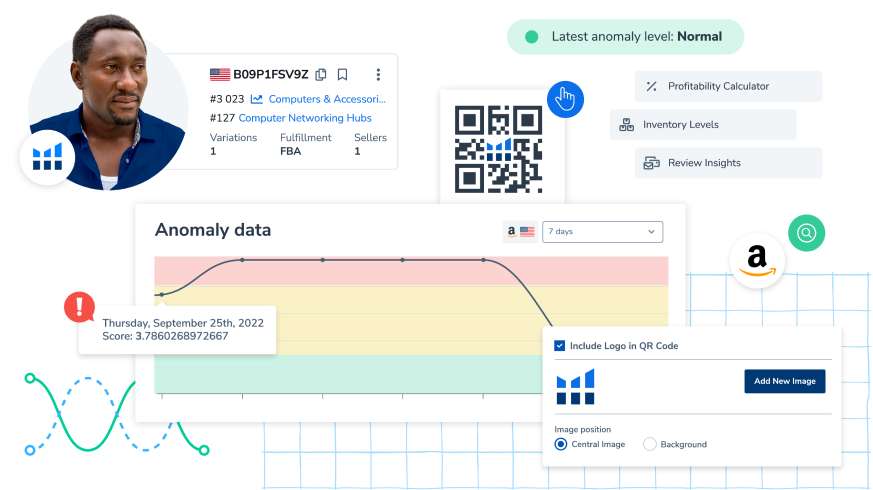Open the Review Insights menu item

pos(728,163)
